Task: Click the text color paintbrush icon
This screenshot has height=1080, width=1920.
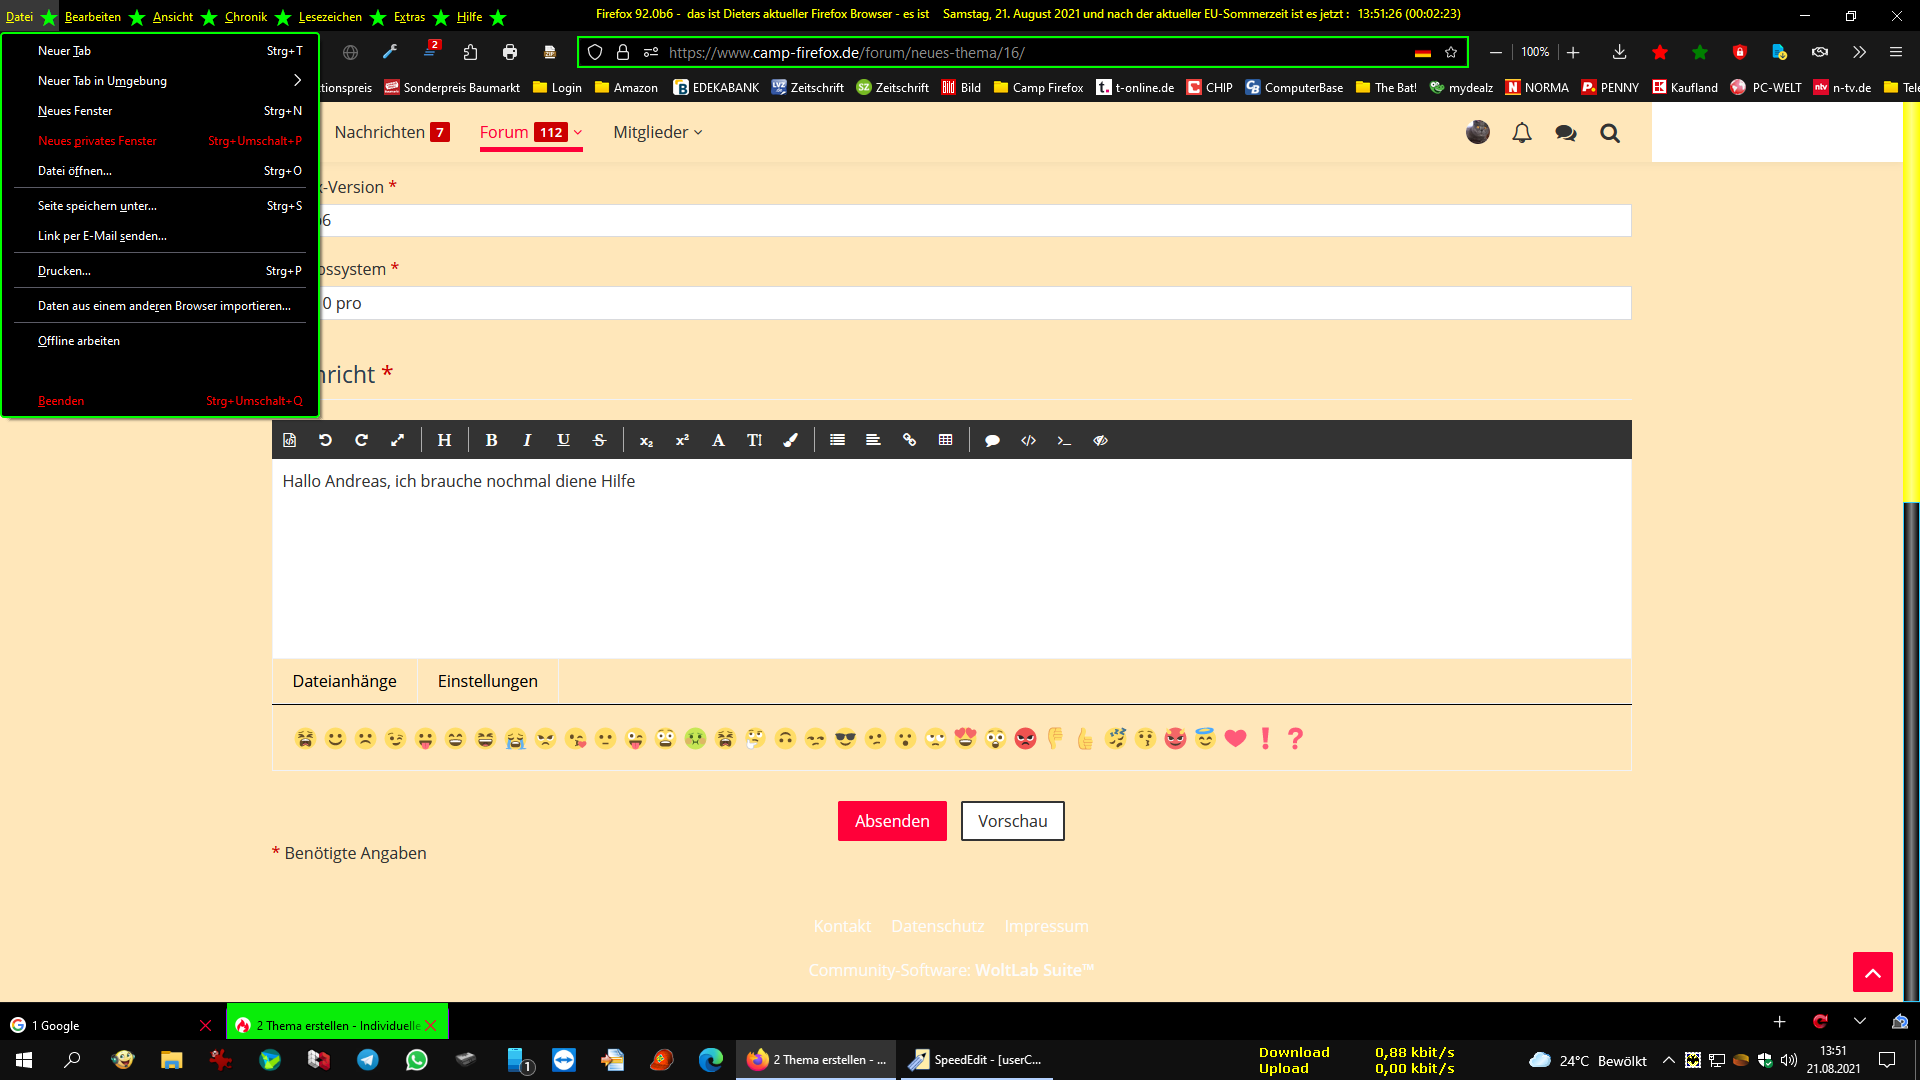Action: point(790,440)
